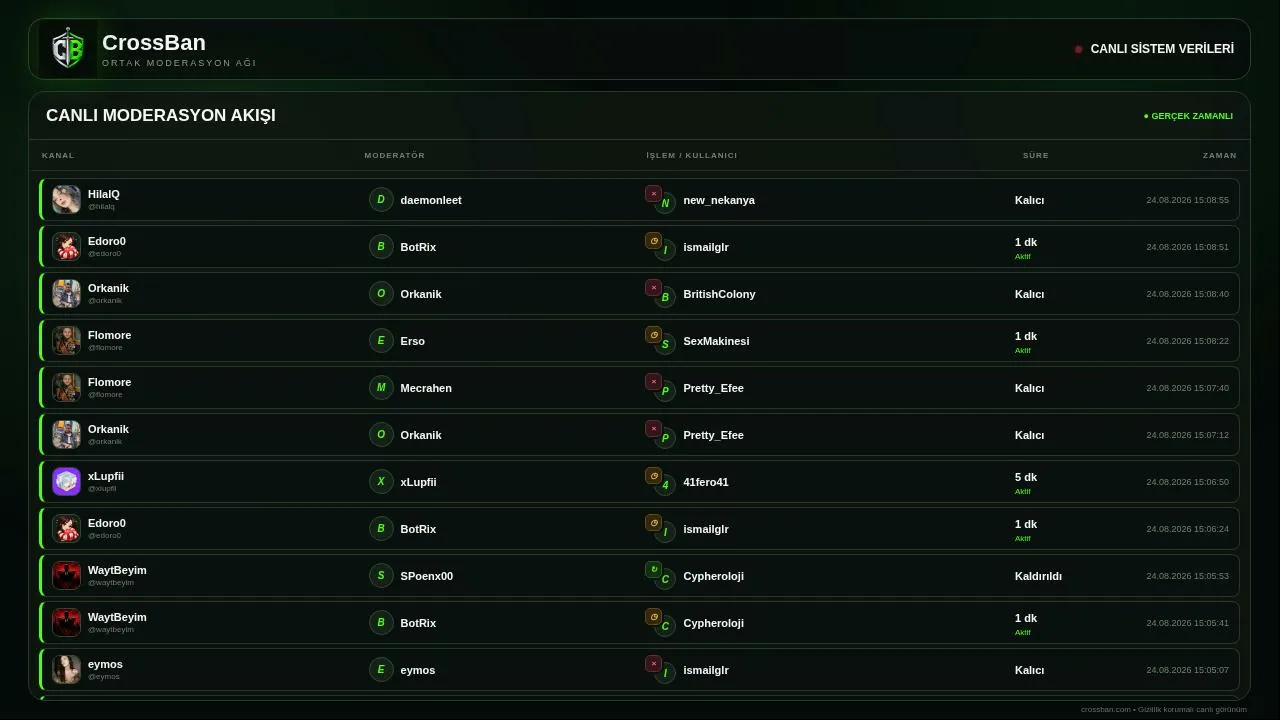Click the WaytBeyim red avatar in the Kaldırıldı row

point(67,576)
